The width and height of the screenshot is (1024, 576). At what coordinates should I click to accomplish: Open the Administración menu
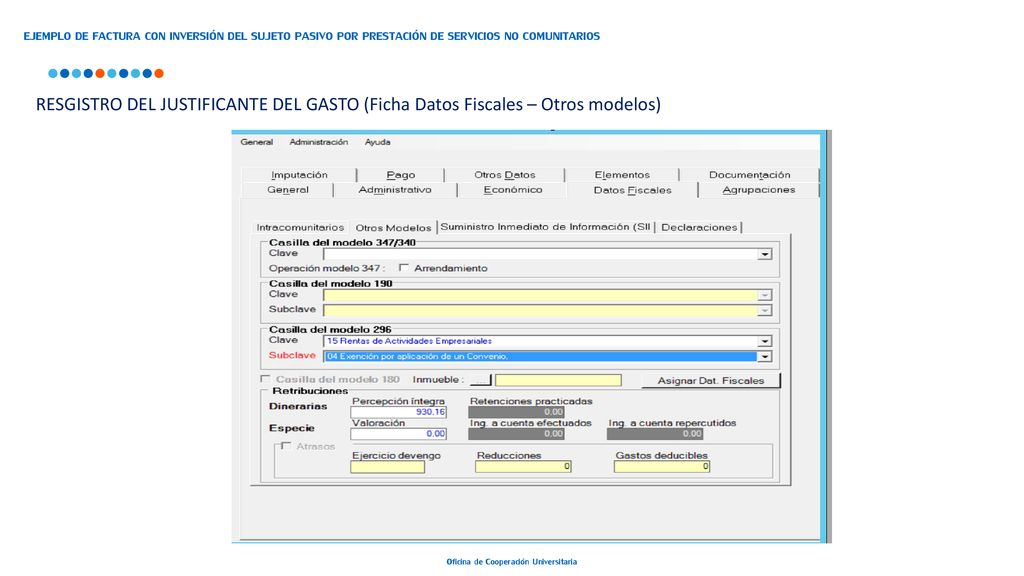[x=319, y=142]
